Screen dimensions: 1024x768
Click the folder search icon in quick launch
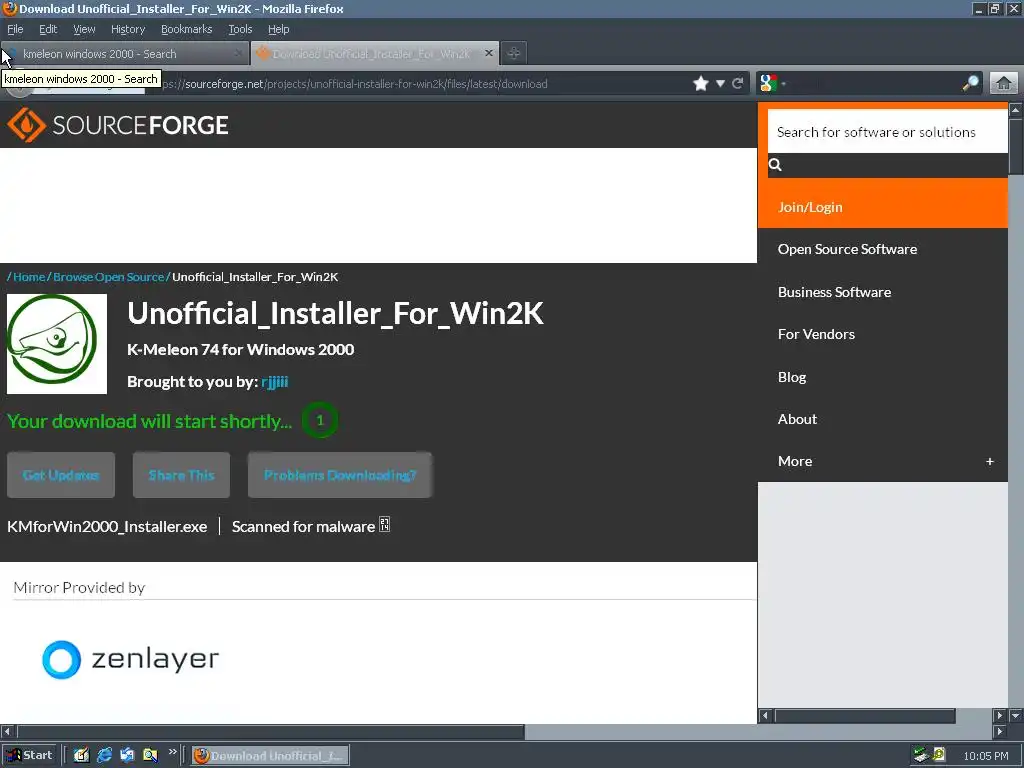point(150,756)
